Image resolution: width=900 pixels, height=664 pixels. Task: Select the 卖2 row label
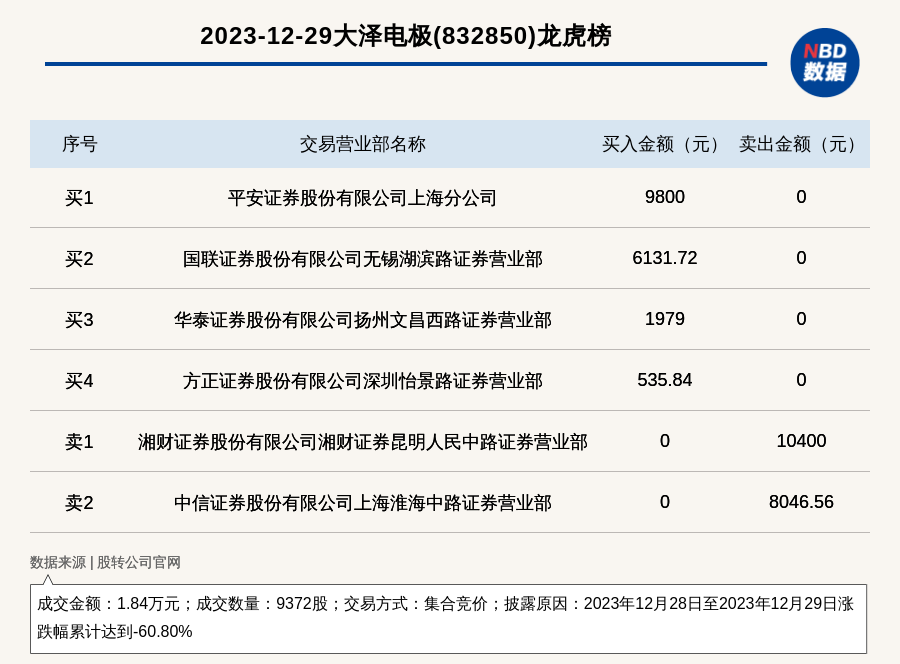point(79,503)
